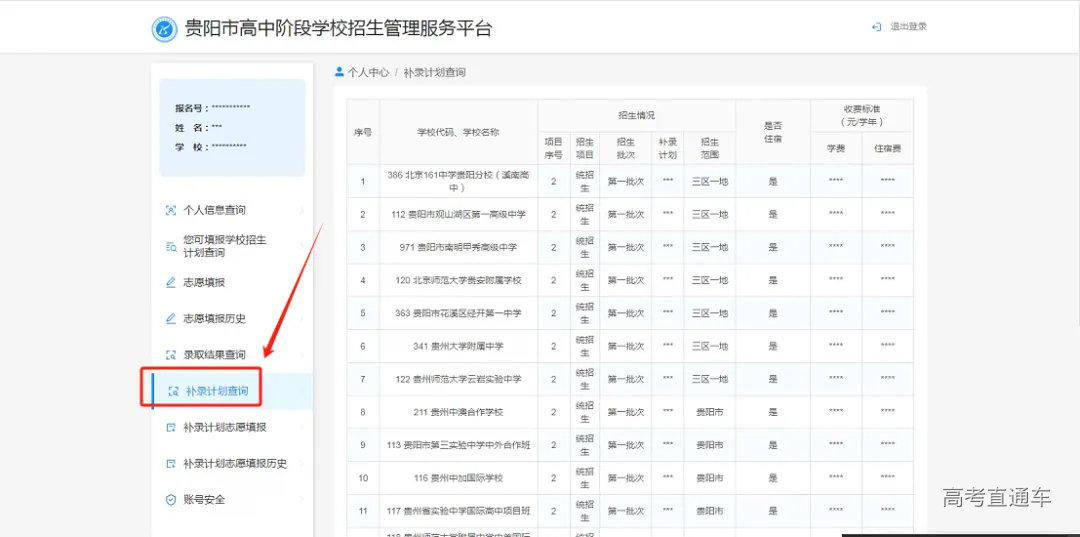Click 序号 column header
The height and width of the screenshot is (537, 1080).
click(363, 132)
